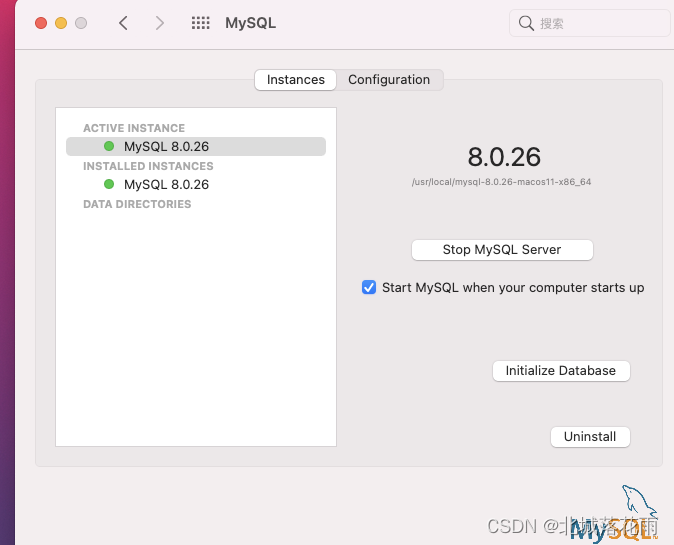Go forward with the right chevron arrow
This screenshot has width=674, height=545.
159,23
